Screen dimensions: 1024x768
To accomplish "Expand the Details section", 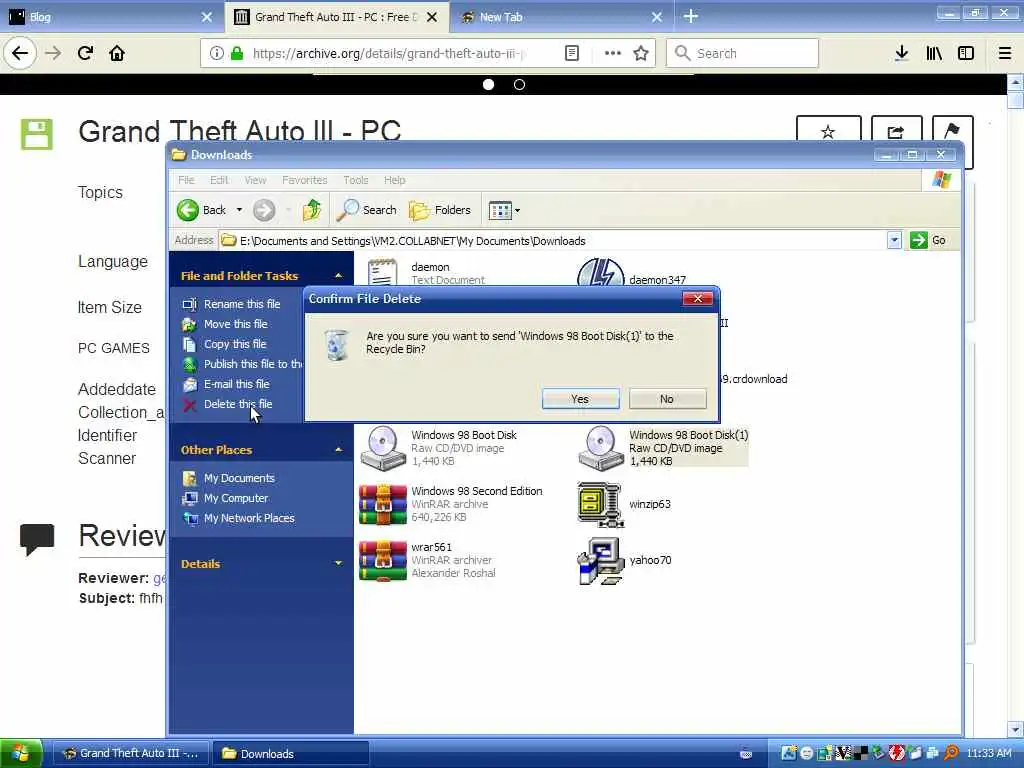I will point(338,563).
